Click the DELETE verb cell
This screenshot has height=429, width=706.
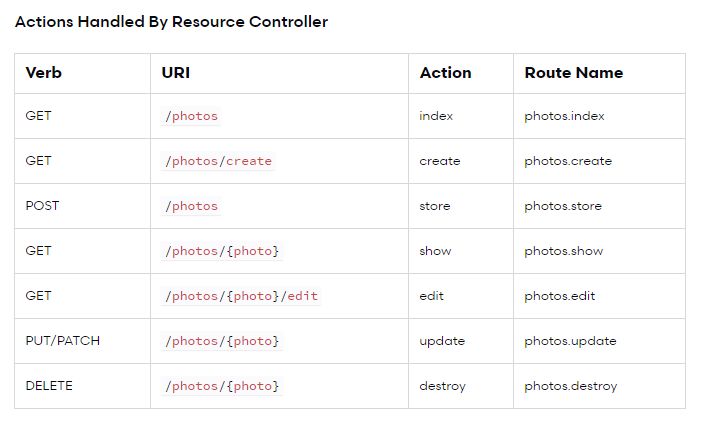(49, 386)
